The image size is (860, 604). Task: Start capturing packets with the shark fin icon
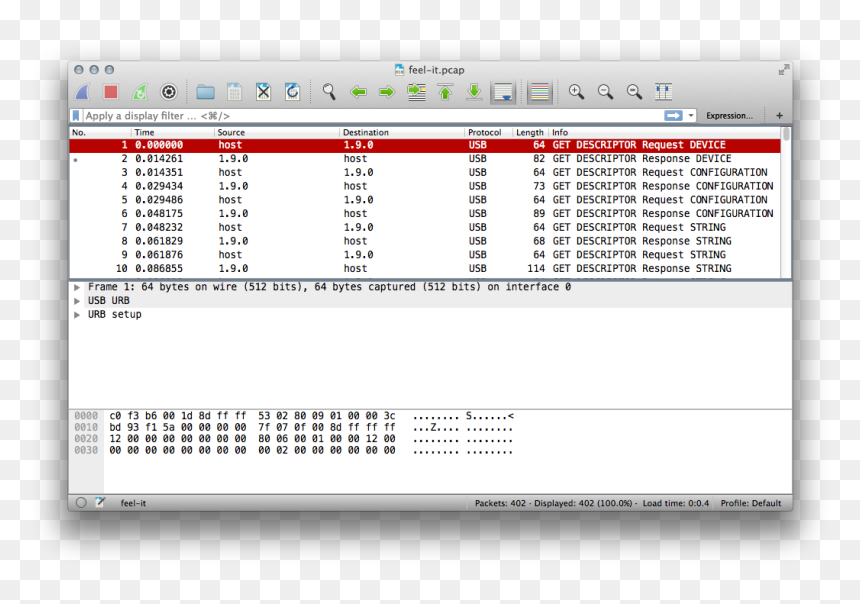click(82, 92)
